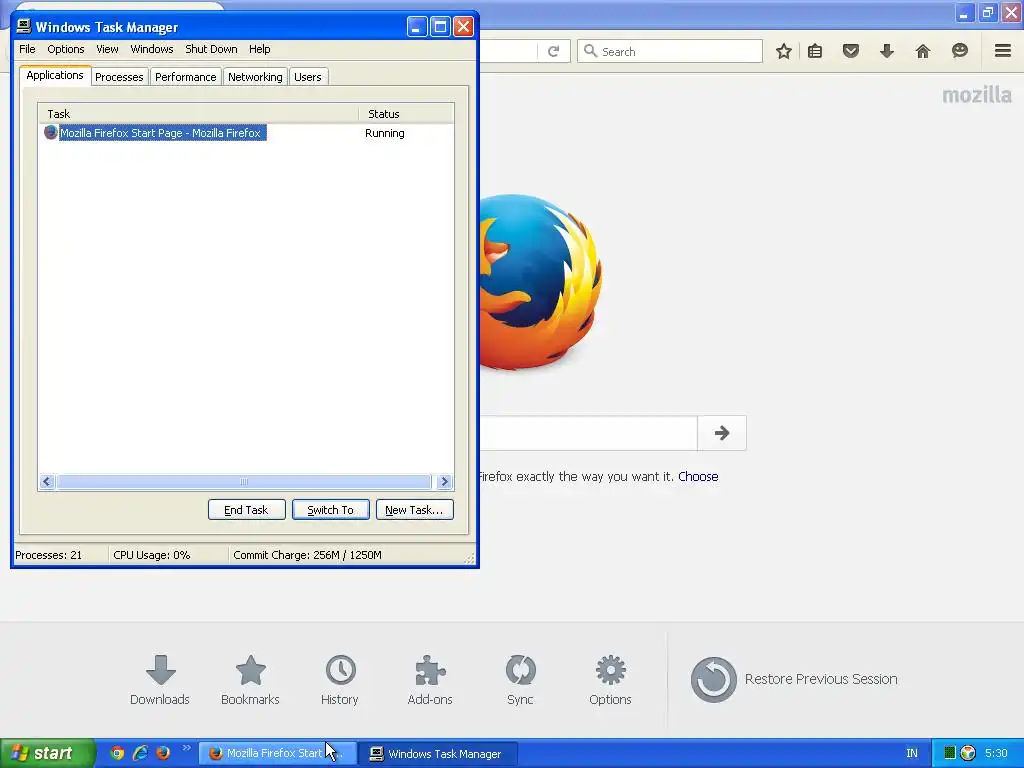Switch to the Users tab
This screenshot has height=768, width=1024.
pyautogui.click(x=308, y=77)
